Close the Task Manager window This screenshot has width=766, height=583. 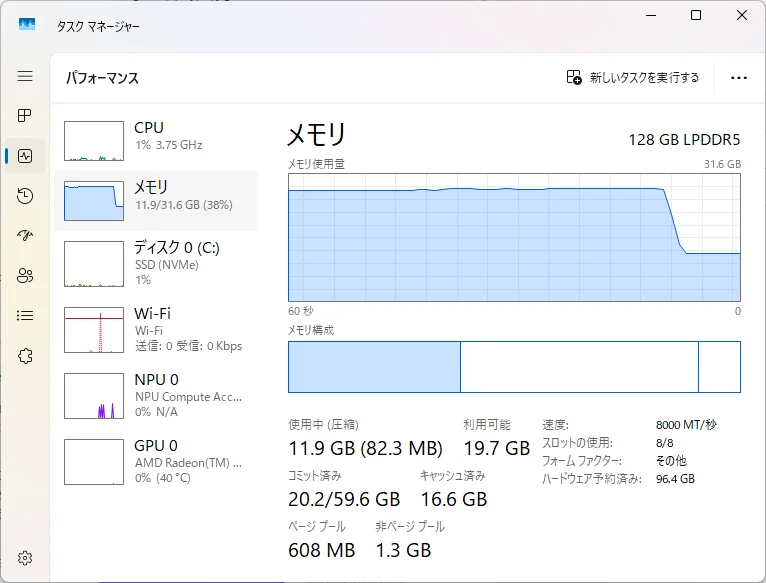(x=742, y=16)
